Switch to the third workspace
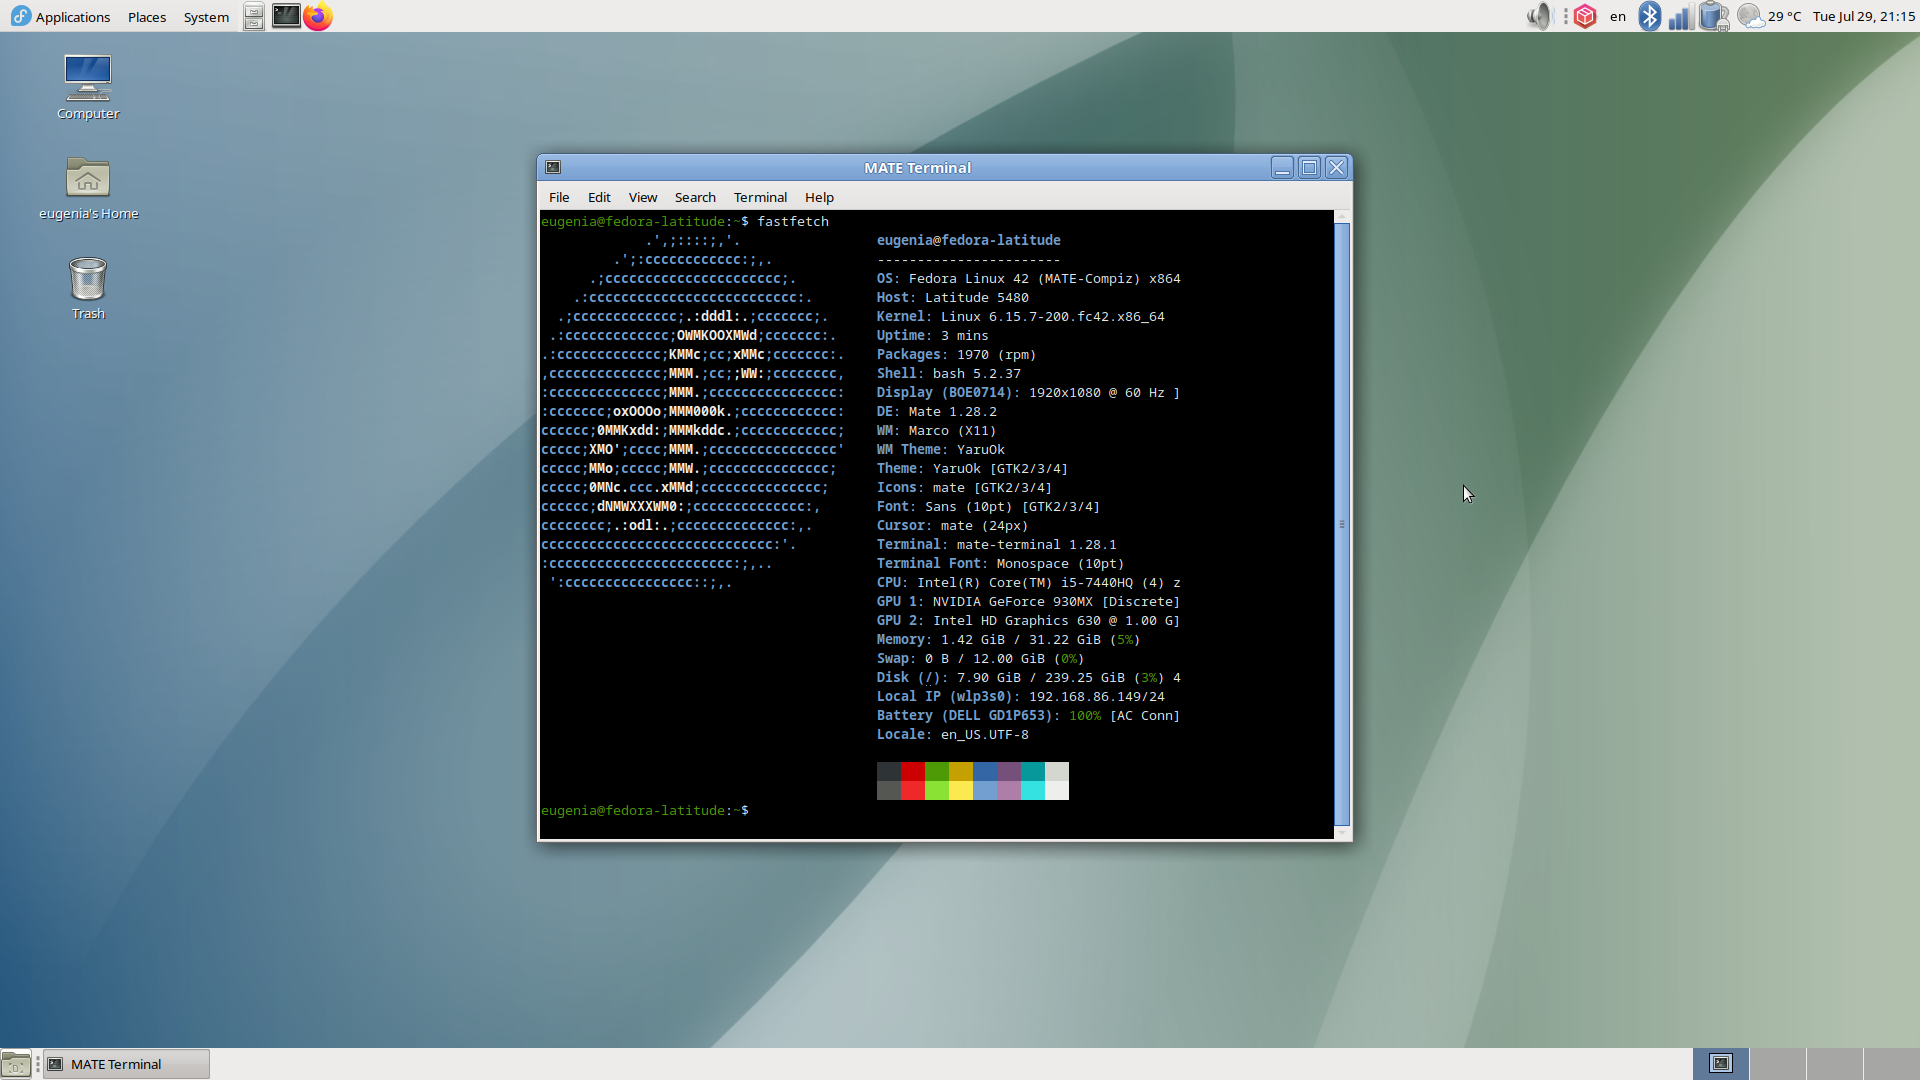The height and width of the screenshot is (1080, 1920). click(1835, 1064)
